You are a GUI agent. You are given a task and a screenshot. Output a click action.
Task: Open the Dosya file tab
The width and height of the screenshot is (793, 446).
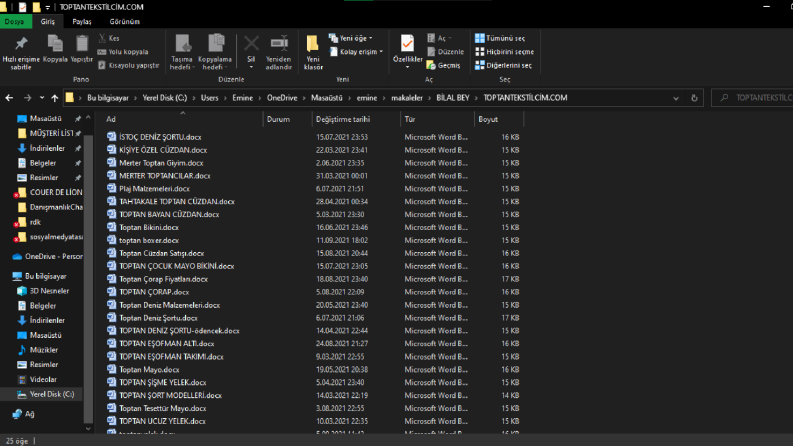tap(15, 22)
